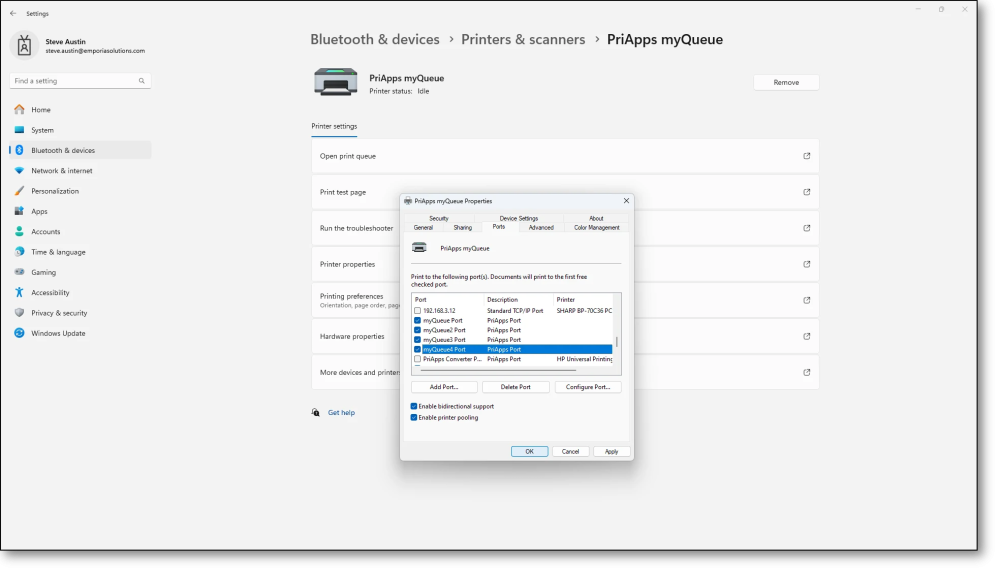Select Bluetooth & devices in sidebar
Viewport: 1000px width, 573px height.
pos(80,151)
